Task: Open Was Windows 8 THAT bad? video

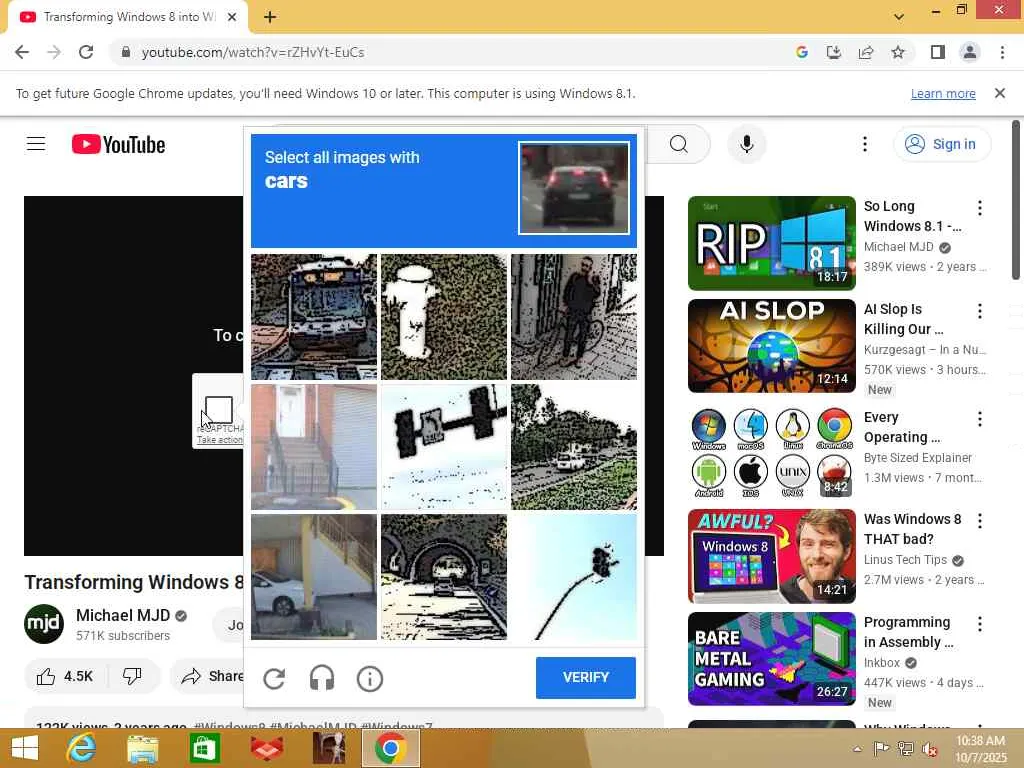Action: click(x=772, y=556)
